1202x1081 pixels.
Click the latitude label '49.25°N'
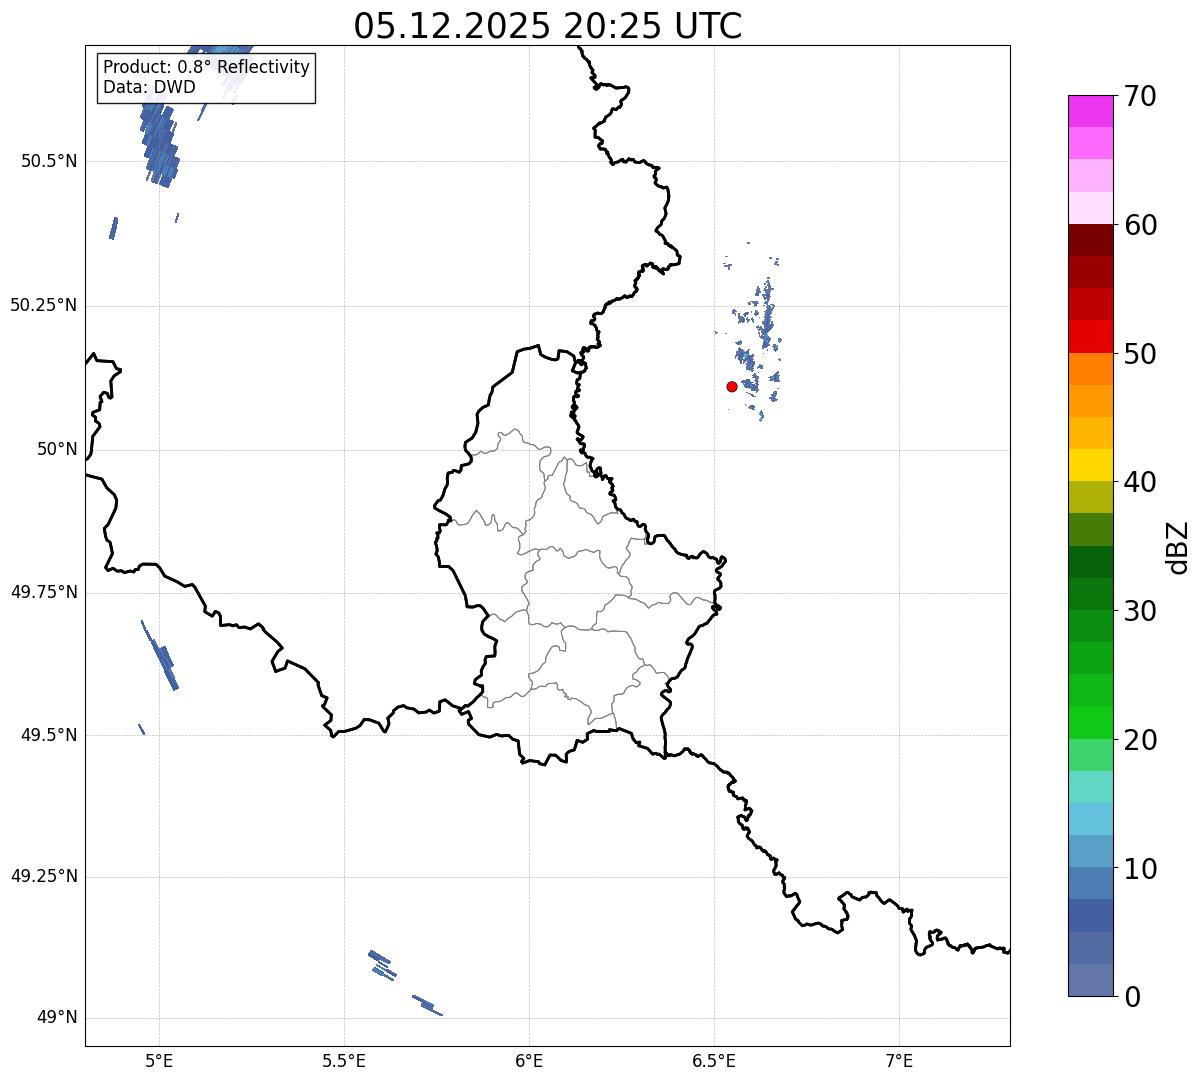tap(44, 877)
